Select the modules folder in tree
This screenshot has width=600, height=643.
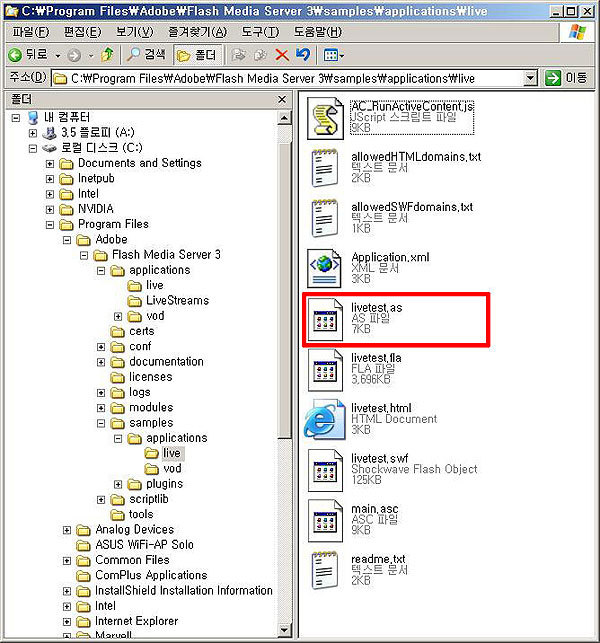click(x=142, y=408)
